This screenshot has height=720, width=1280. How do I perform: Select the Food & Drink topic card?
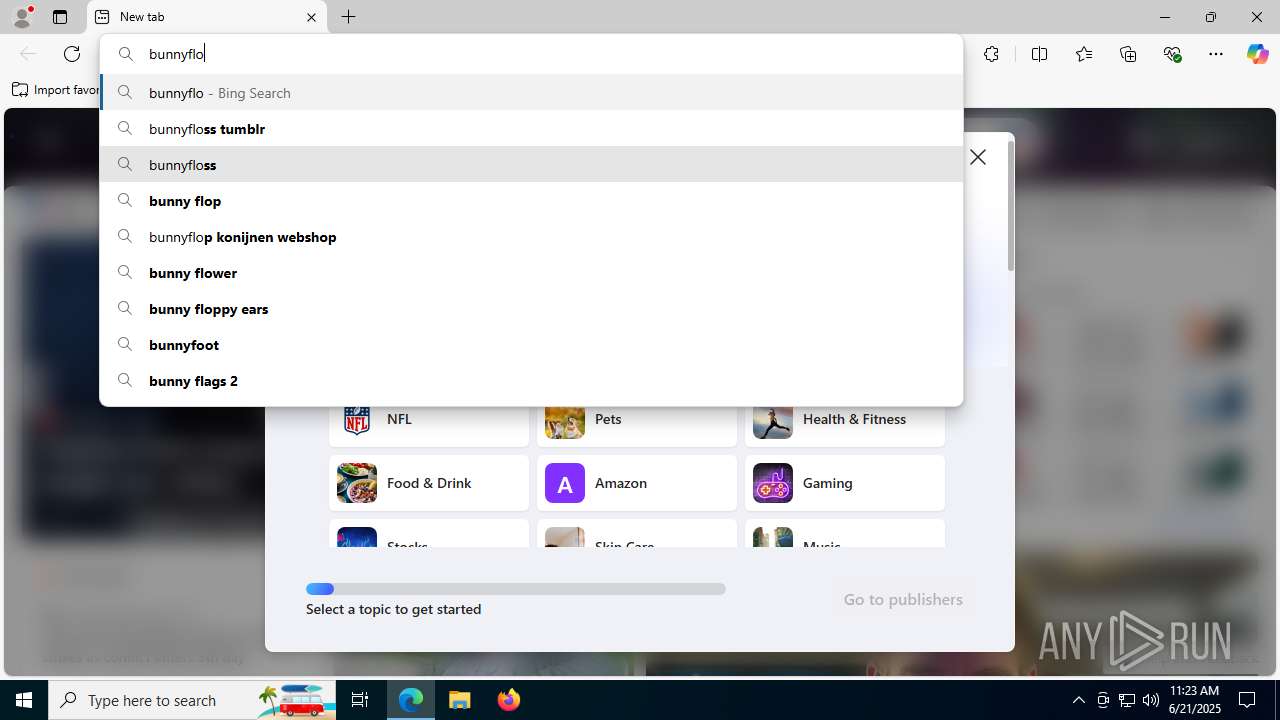pos(429,483)
